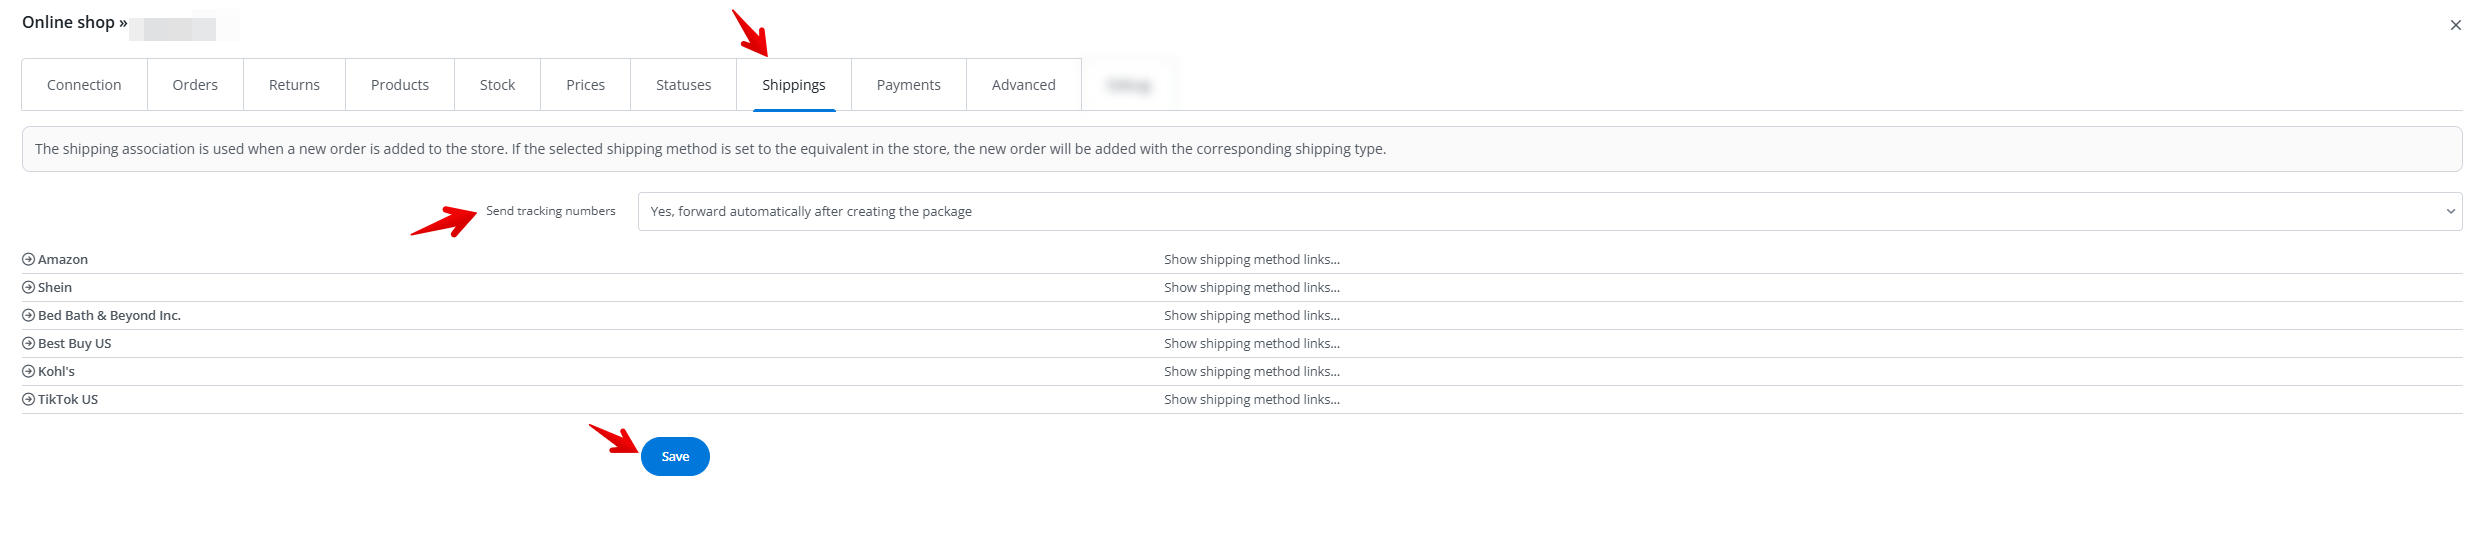Switch to the Stock tab
Screen dimensions: 2483x546
(x=497, y=85)
